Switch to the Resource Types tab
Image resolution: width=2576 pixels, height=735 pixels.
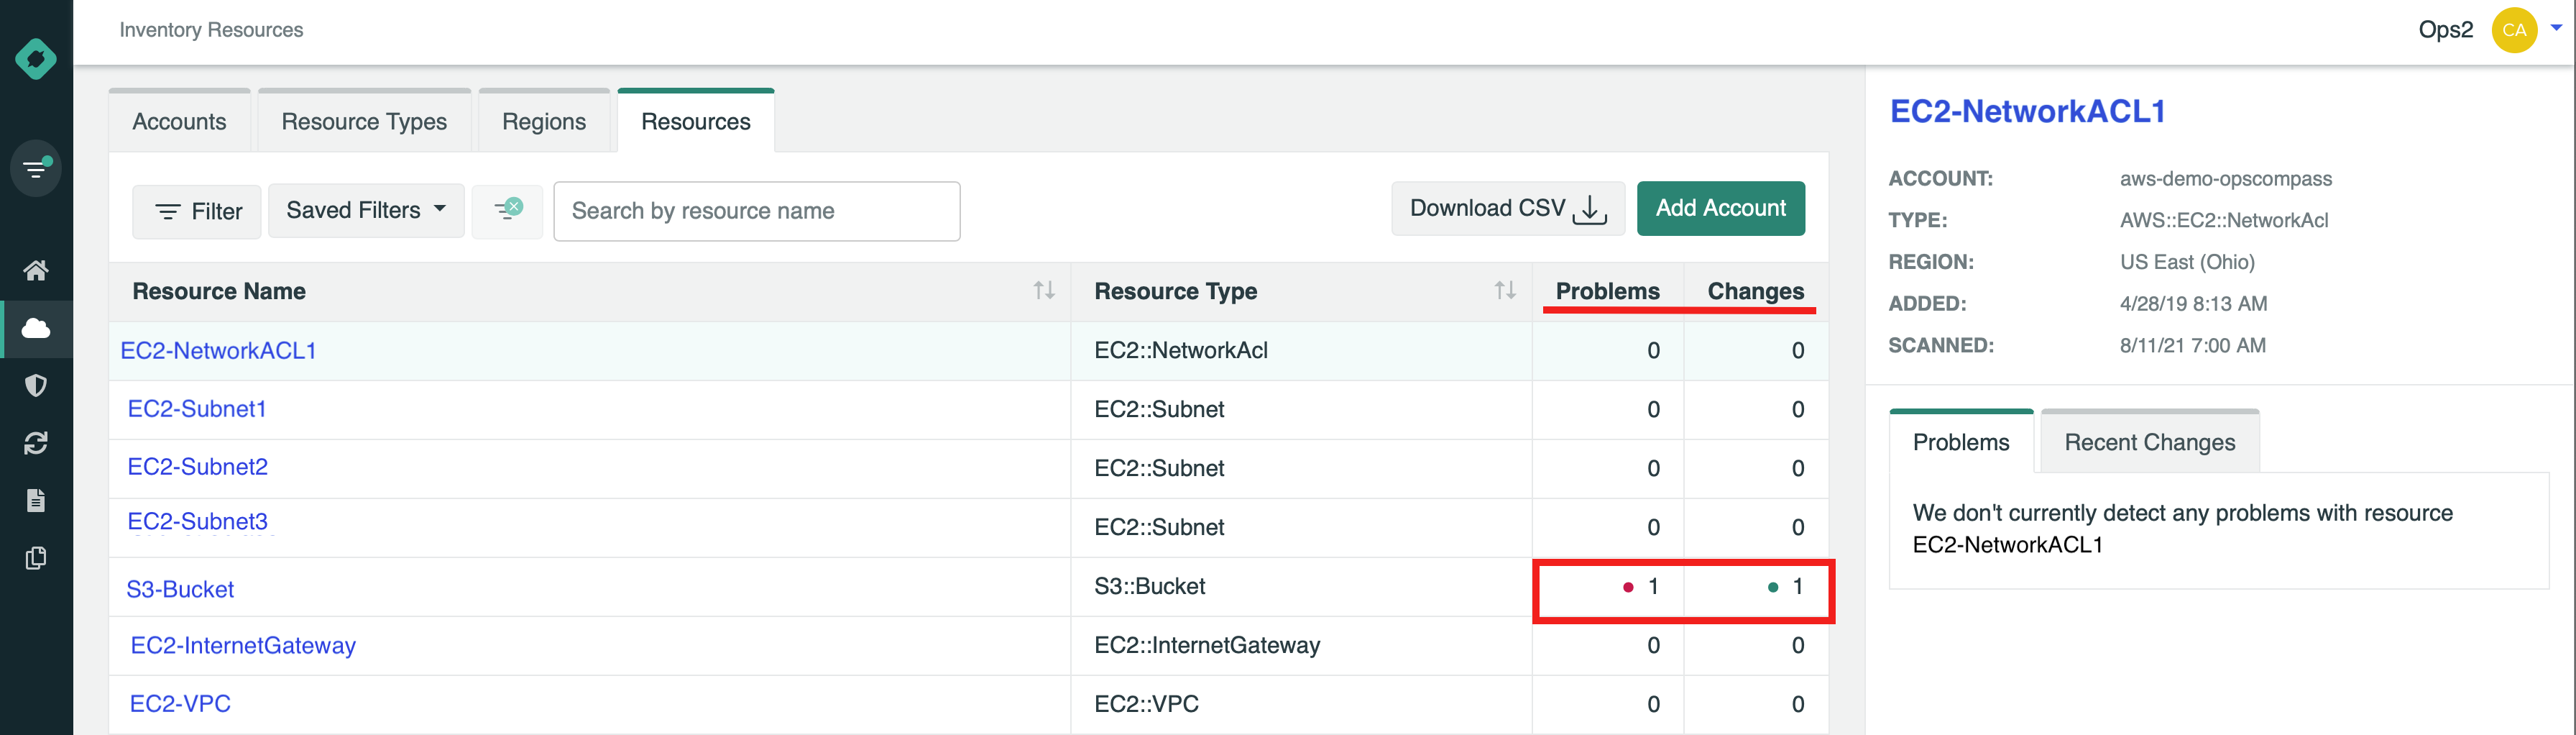364,121
